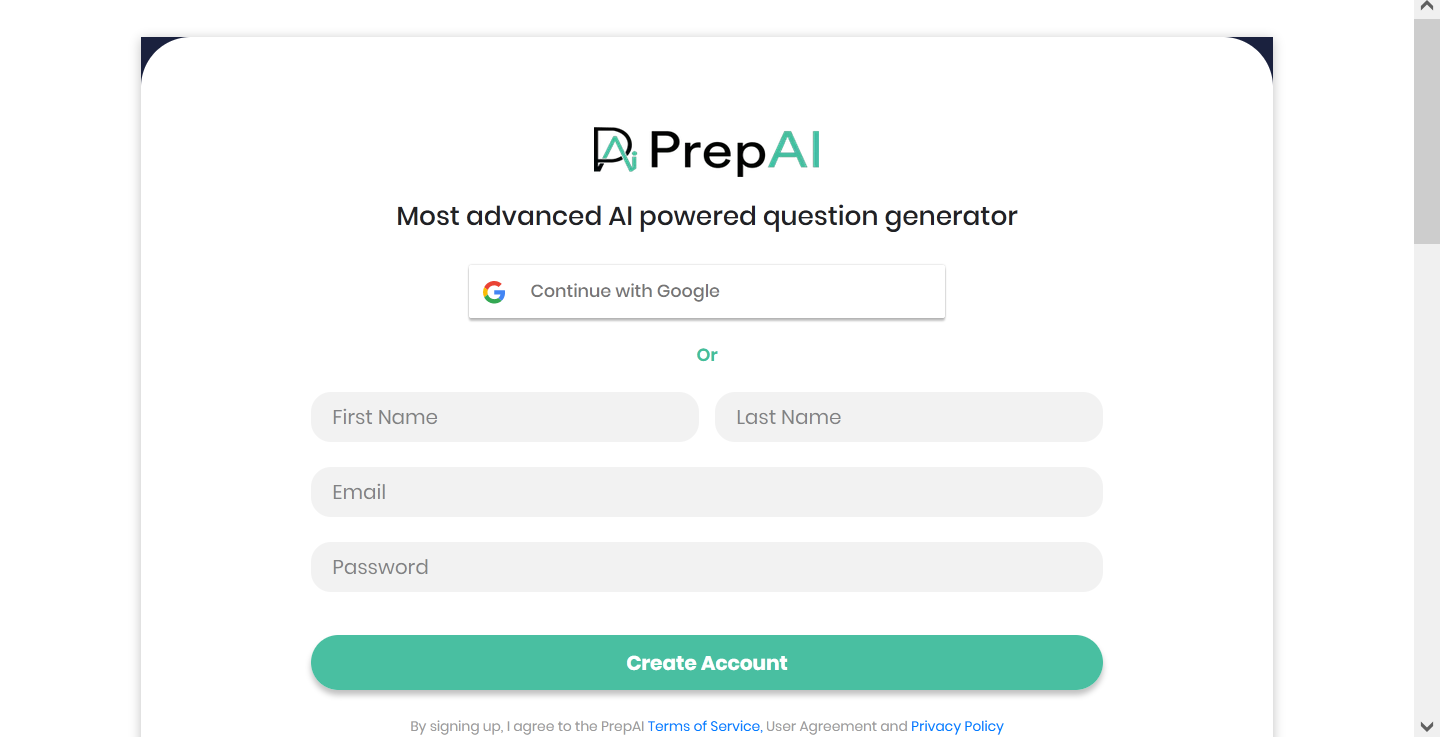
Task: Click the Continue with Google button
Action: coord(707,291)
